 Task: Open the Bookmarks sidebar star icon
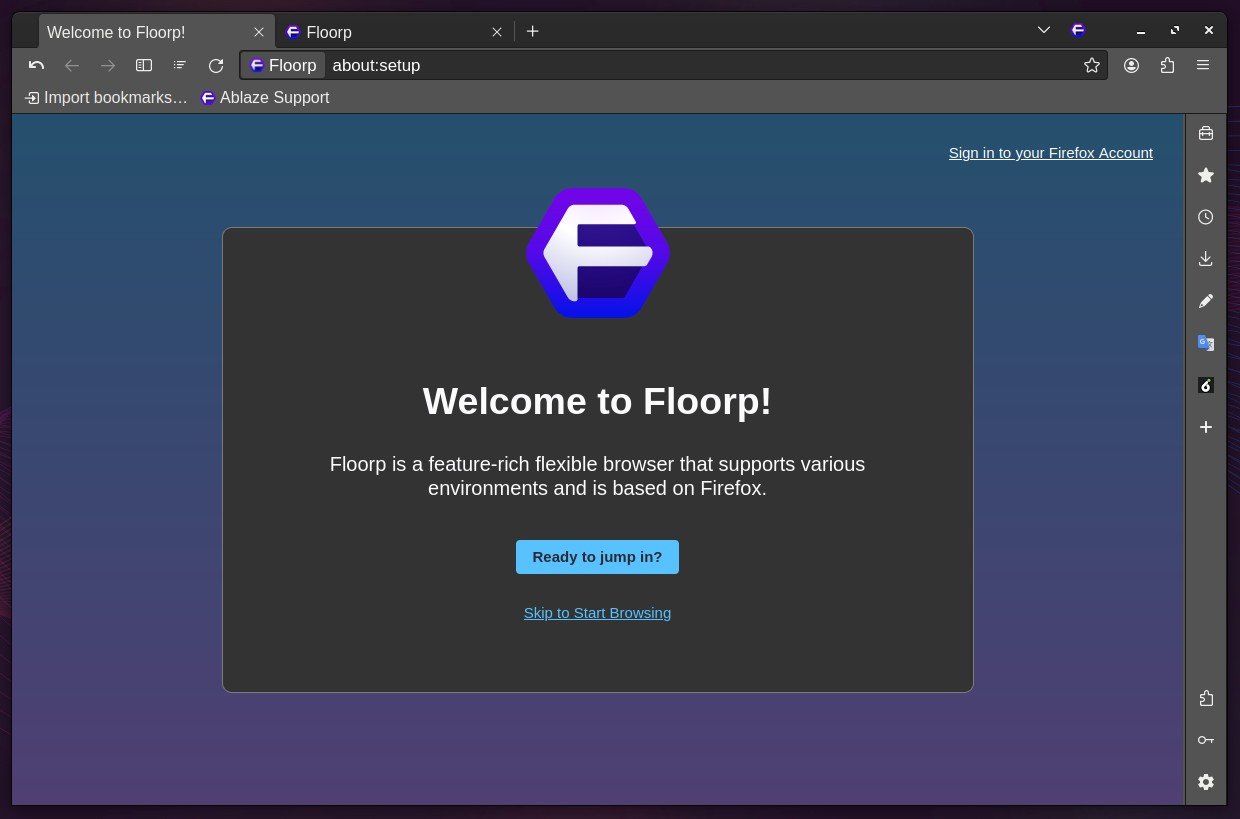click(1205, 175)
